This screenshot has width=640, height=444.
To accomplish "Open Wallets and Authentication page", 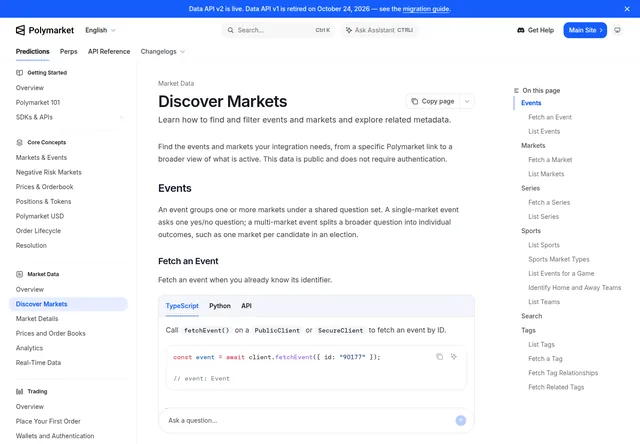I will coord(55,436).
